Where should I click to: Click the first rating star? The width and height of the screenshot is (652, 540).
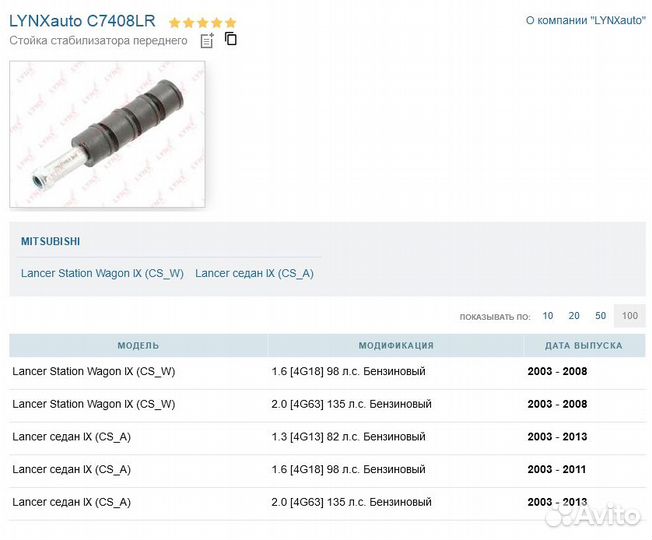175,22
